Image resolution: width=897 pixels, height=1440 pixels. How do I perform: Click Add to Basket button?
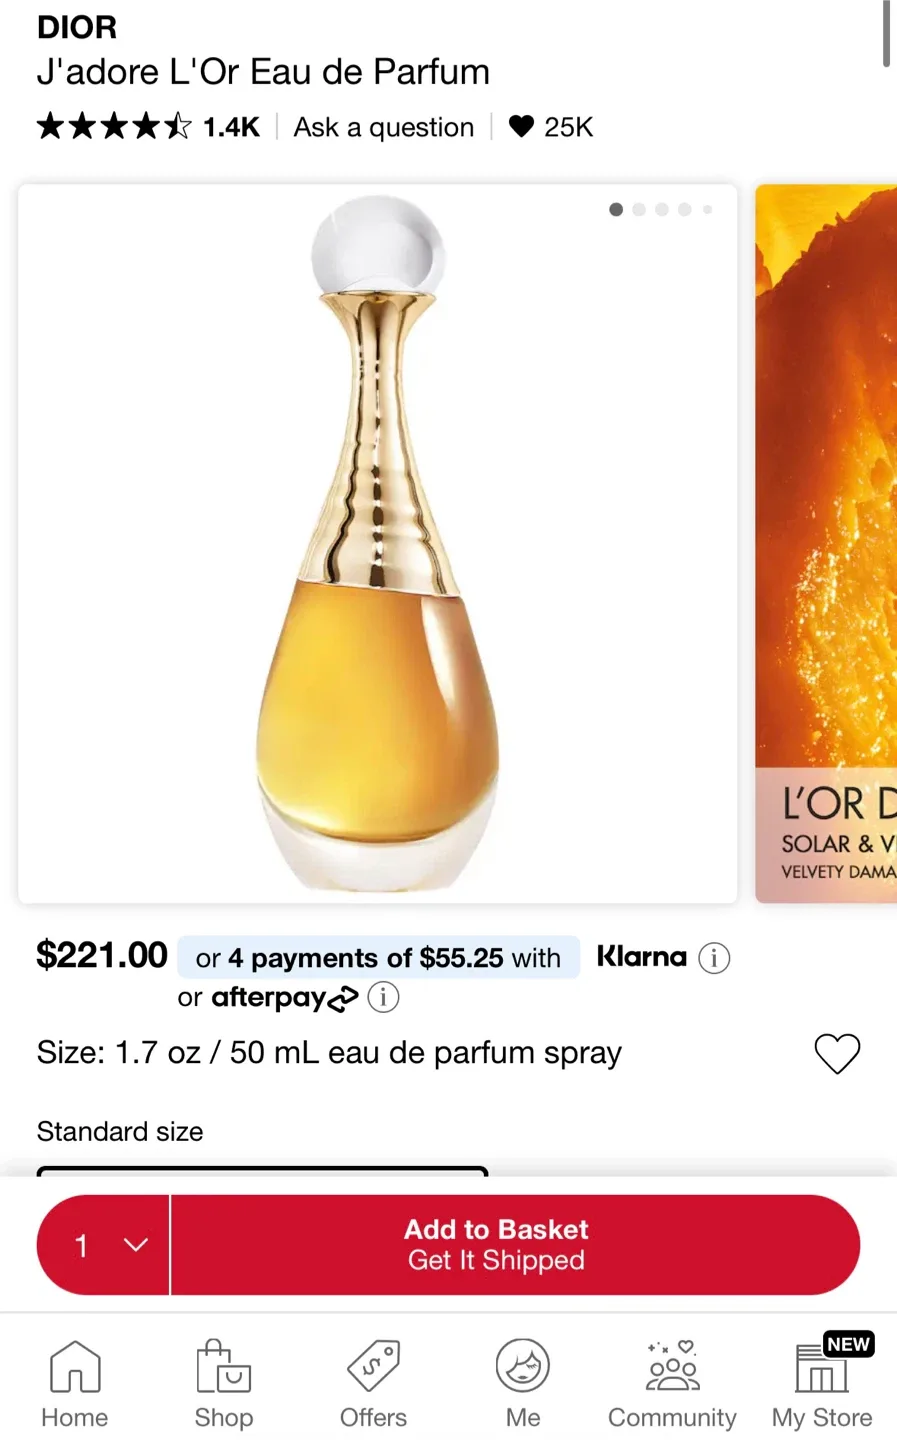(514, 1245)
